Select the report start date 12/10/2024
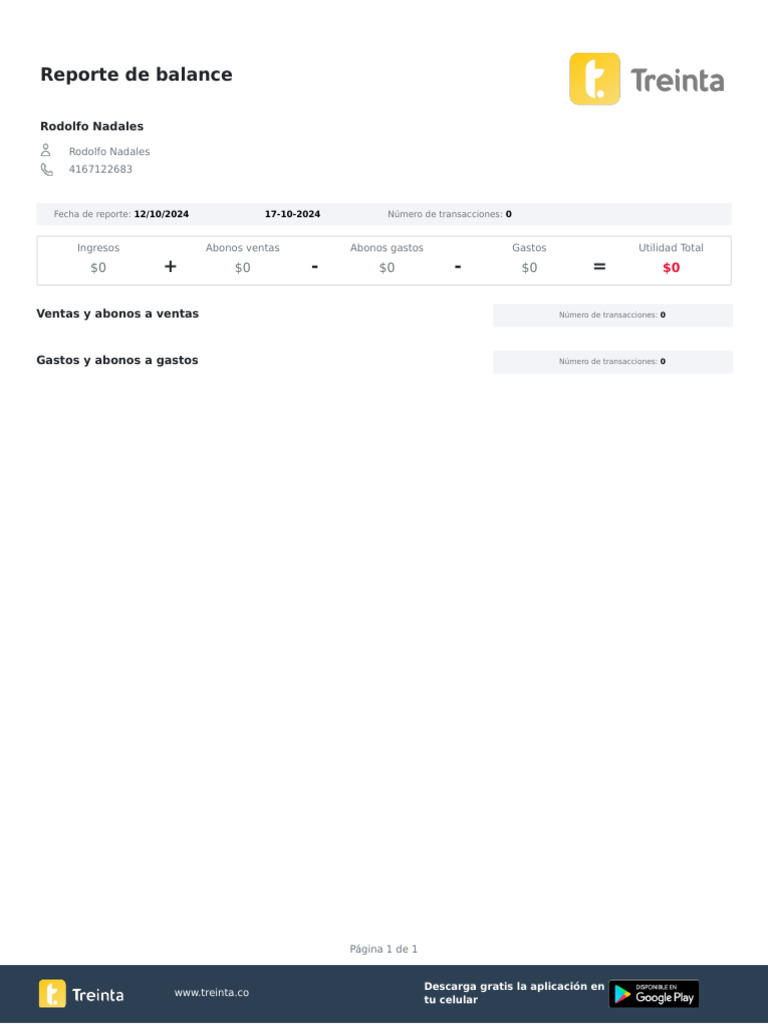 161,214
